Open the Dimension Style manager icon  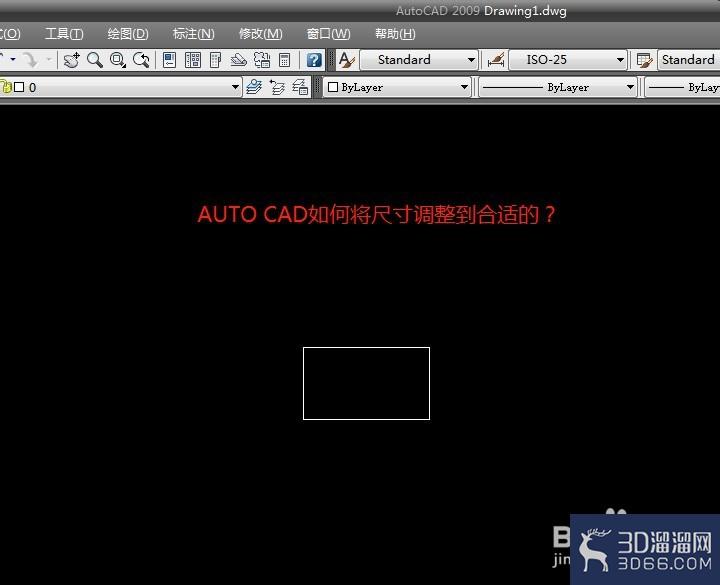click(496, 60)
